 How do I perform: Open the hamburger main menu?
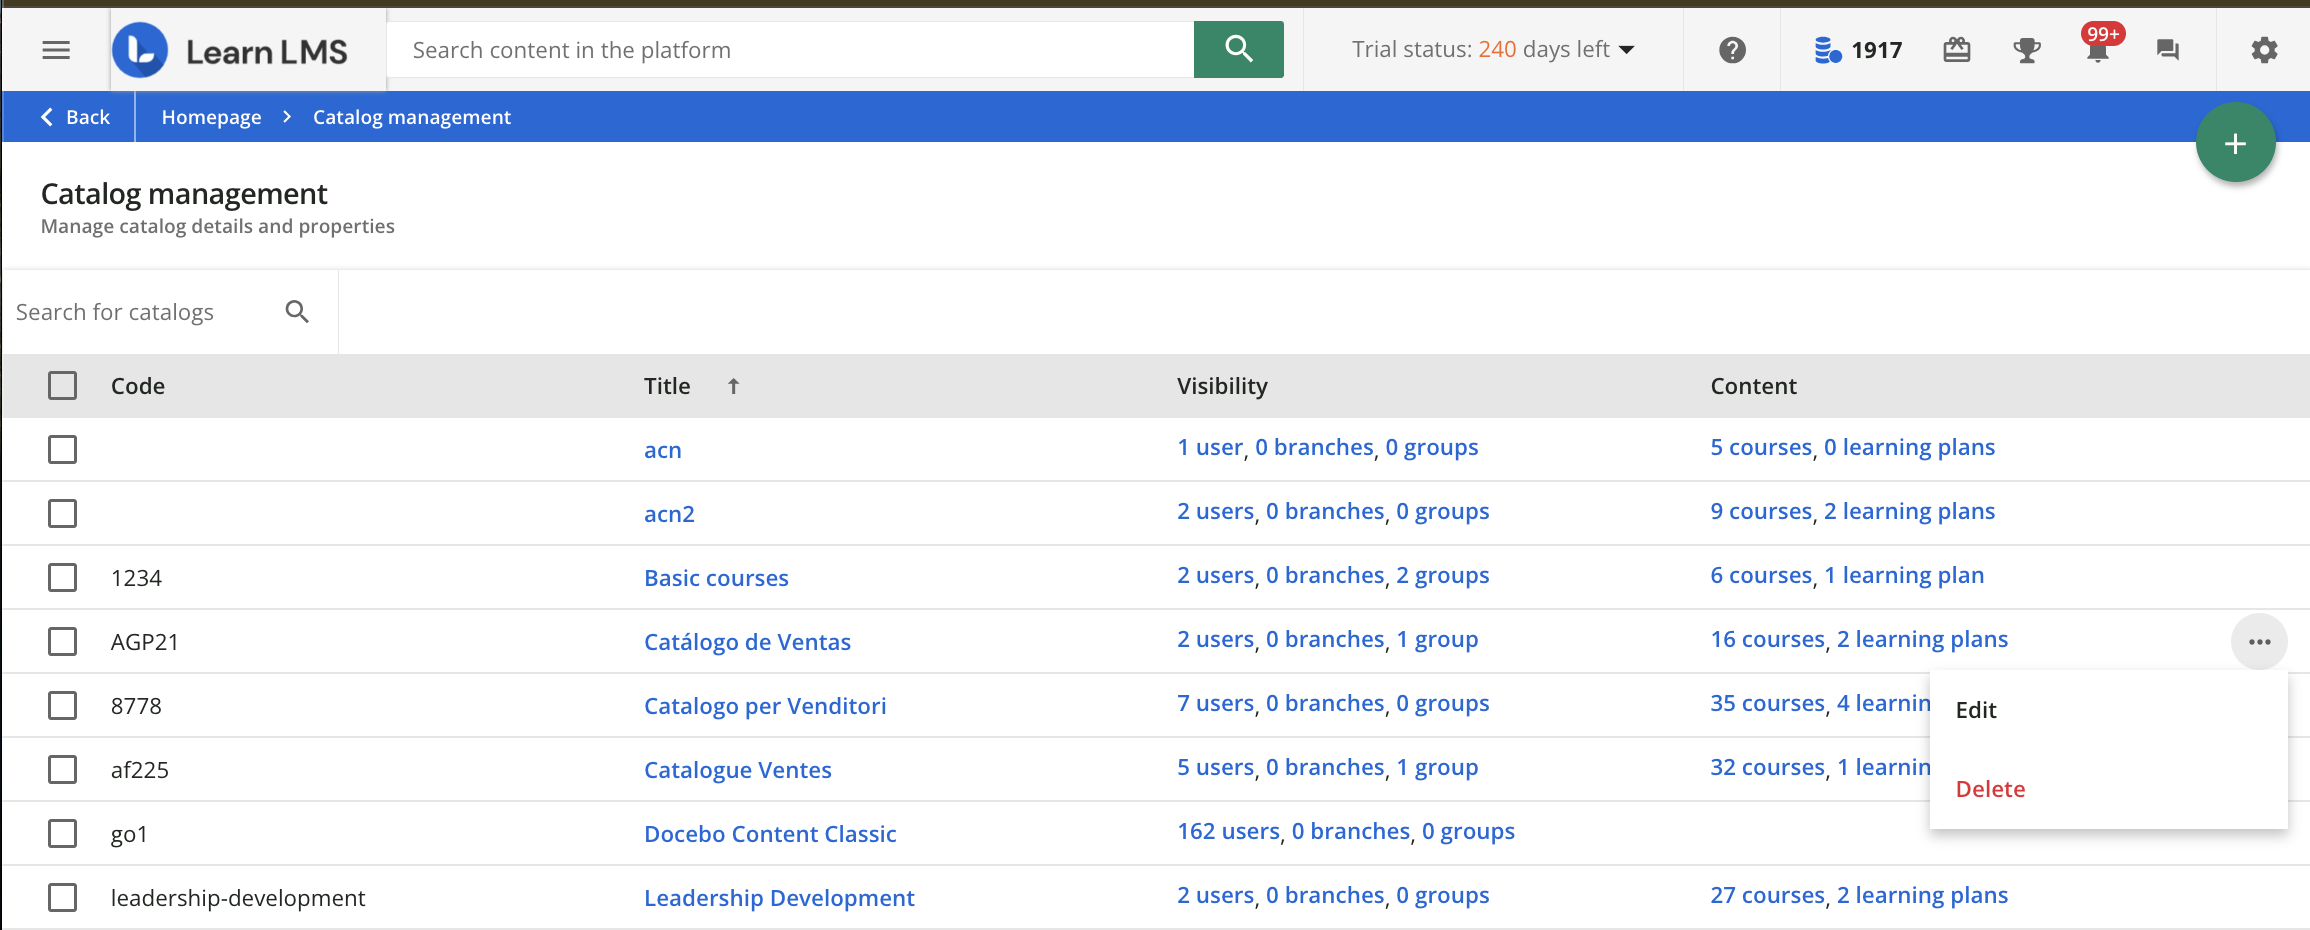56,50
